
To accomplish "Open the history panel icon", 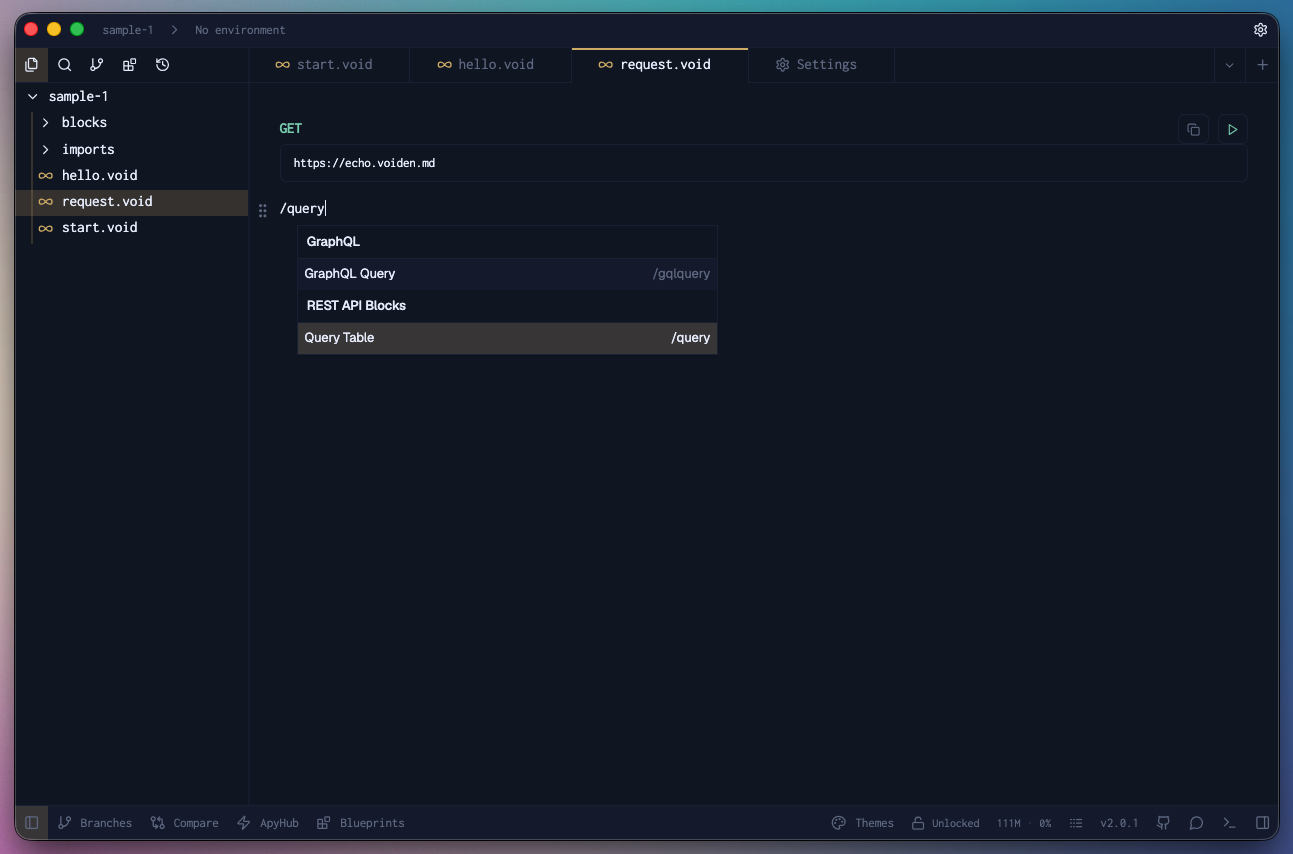I will pyautogui.click(x=163, y=65).
